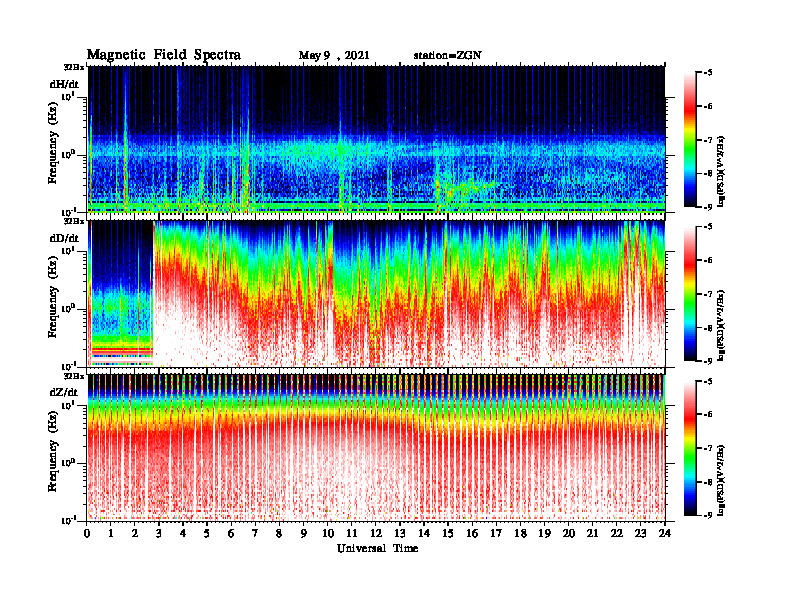Click log(PSD) unit label beside dZ/dt color bar
This screenshot has width=792, height=612.
[721, 480]
